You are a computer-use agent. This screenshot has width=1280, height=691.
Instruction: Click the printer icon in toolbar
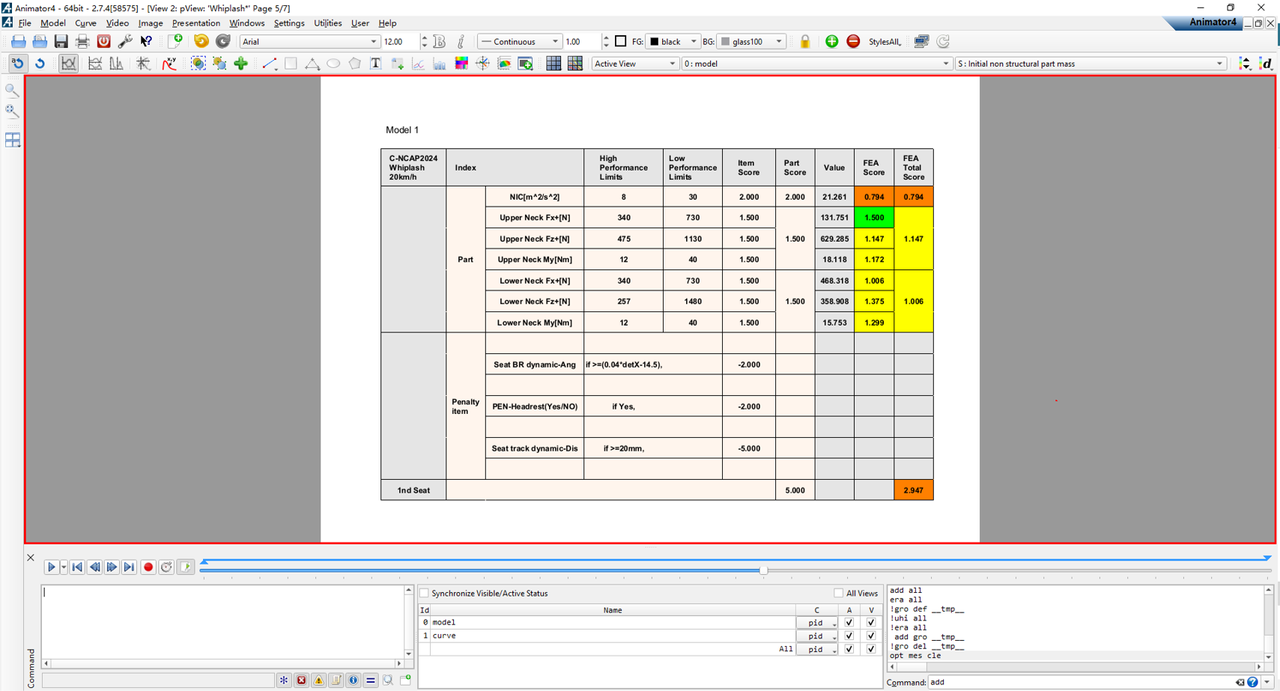(82, 42)
